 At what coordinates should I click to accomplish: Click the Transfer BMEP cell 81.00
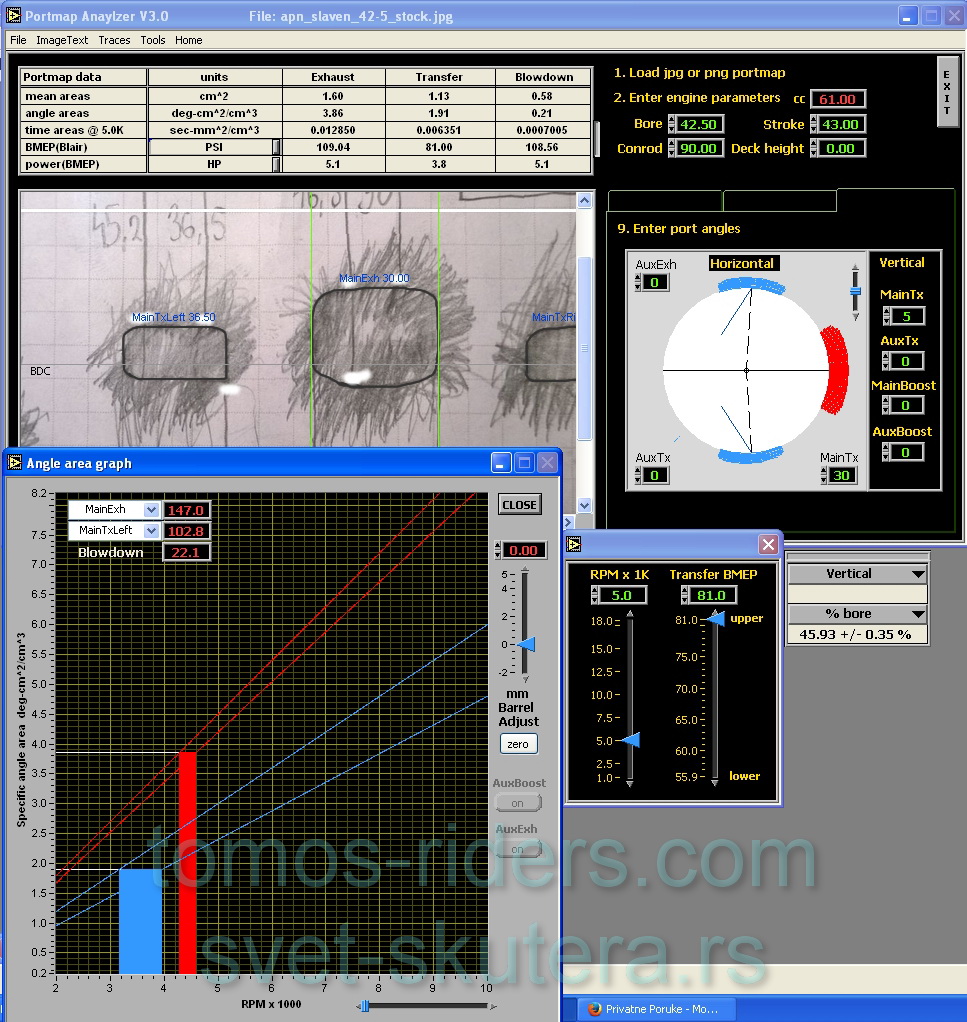[x=439, y=147]
